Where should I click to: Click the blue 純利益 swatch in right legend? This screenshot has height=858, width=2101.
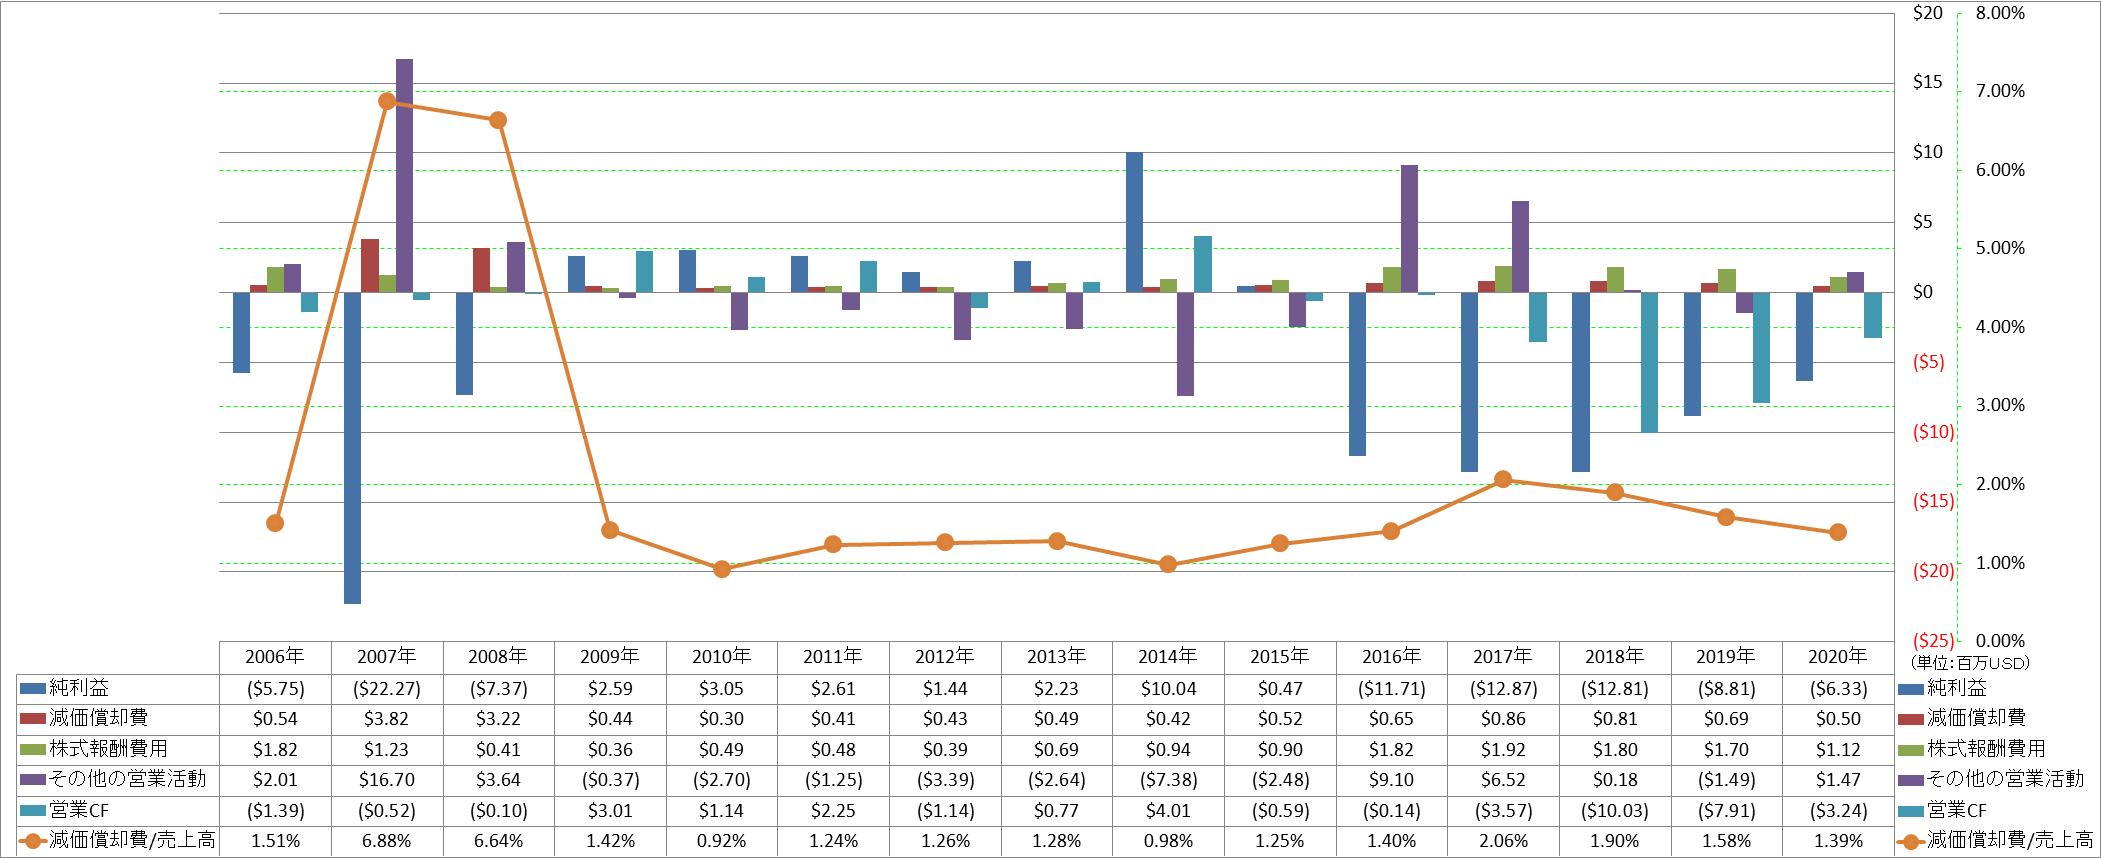(x=1910, y=688)
